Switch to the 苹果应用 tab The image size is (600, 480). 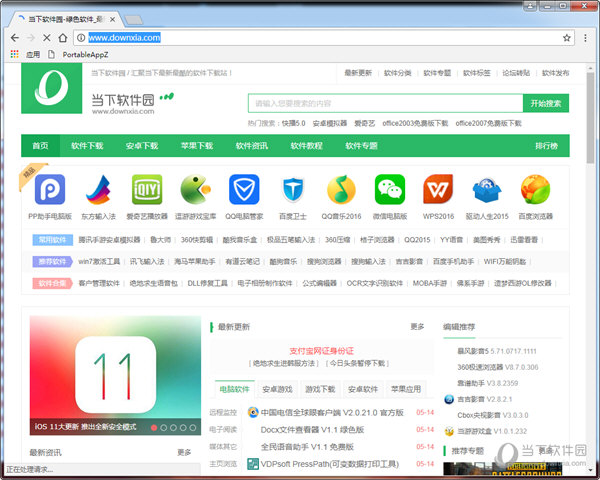point(406,389)
